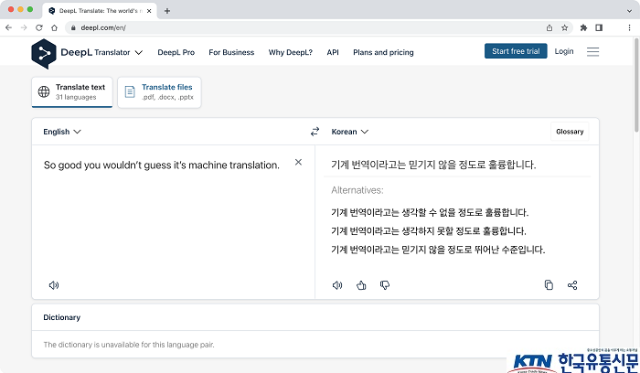Open For Business menu item
This screenshot has height=373, width=640.
[231, 52]
